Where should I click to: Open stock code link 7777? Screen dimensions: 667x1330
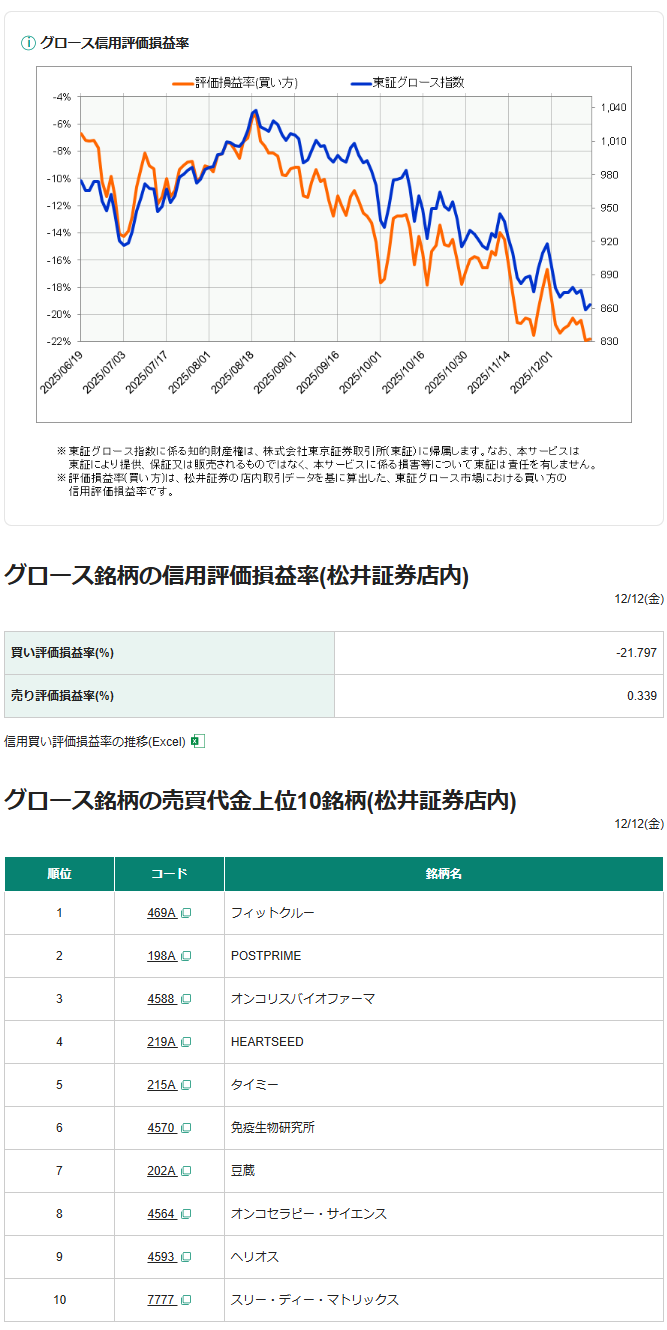click(161, 1300)
